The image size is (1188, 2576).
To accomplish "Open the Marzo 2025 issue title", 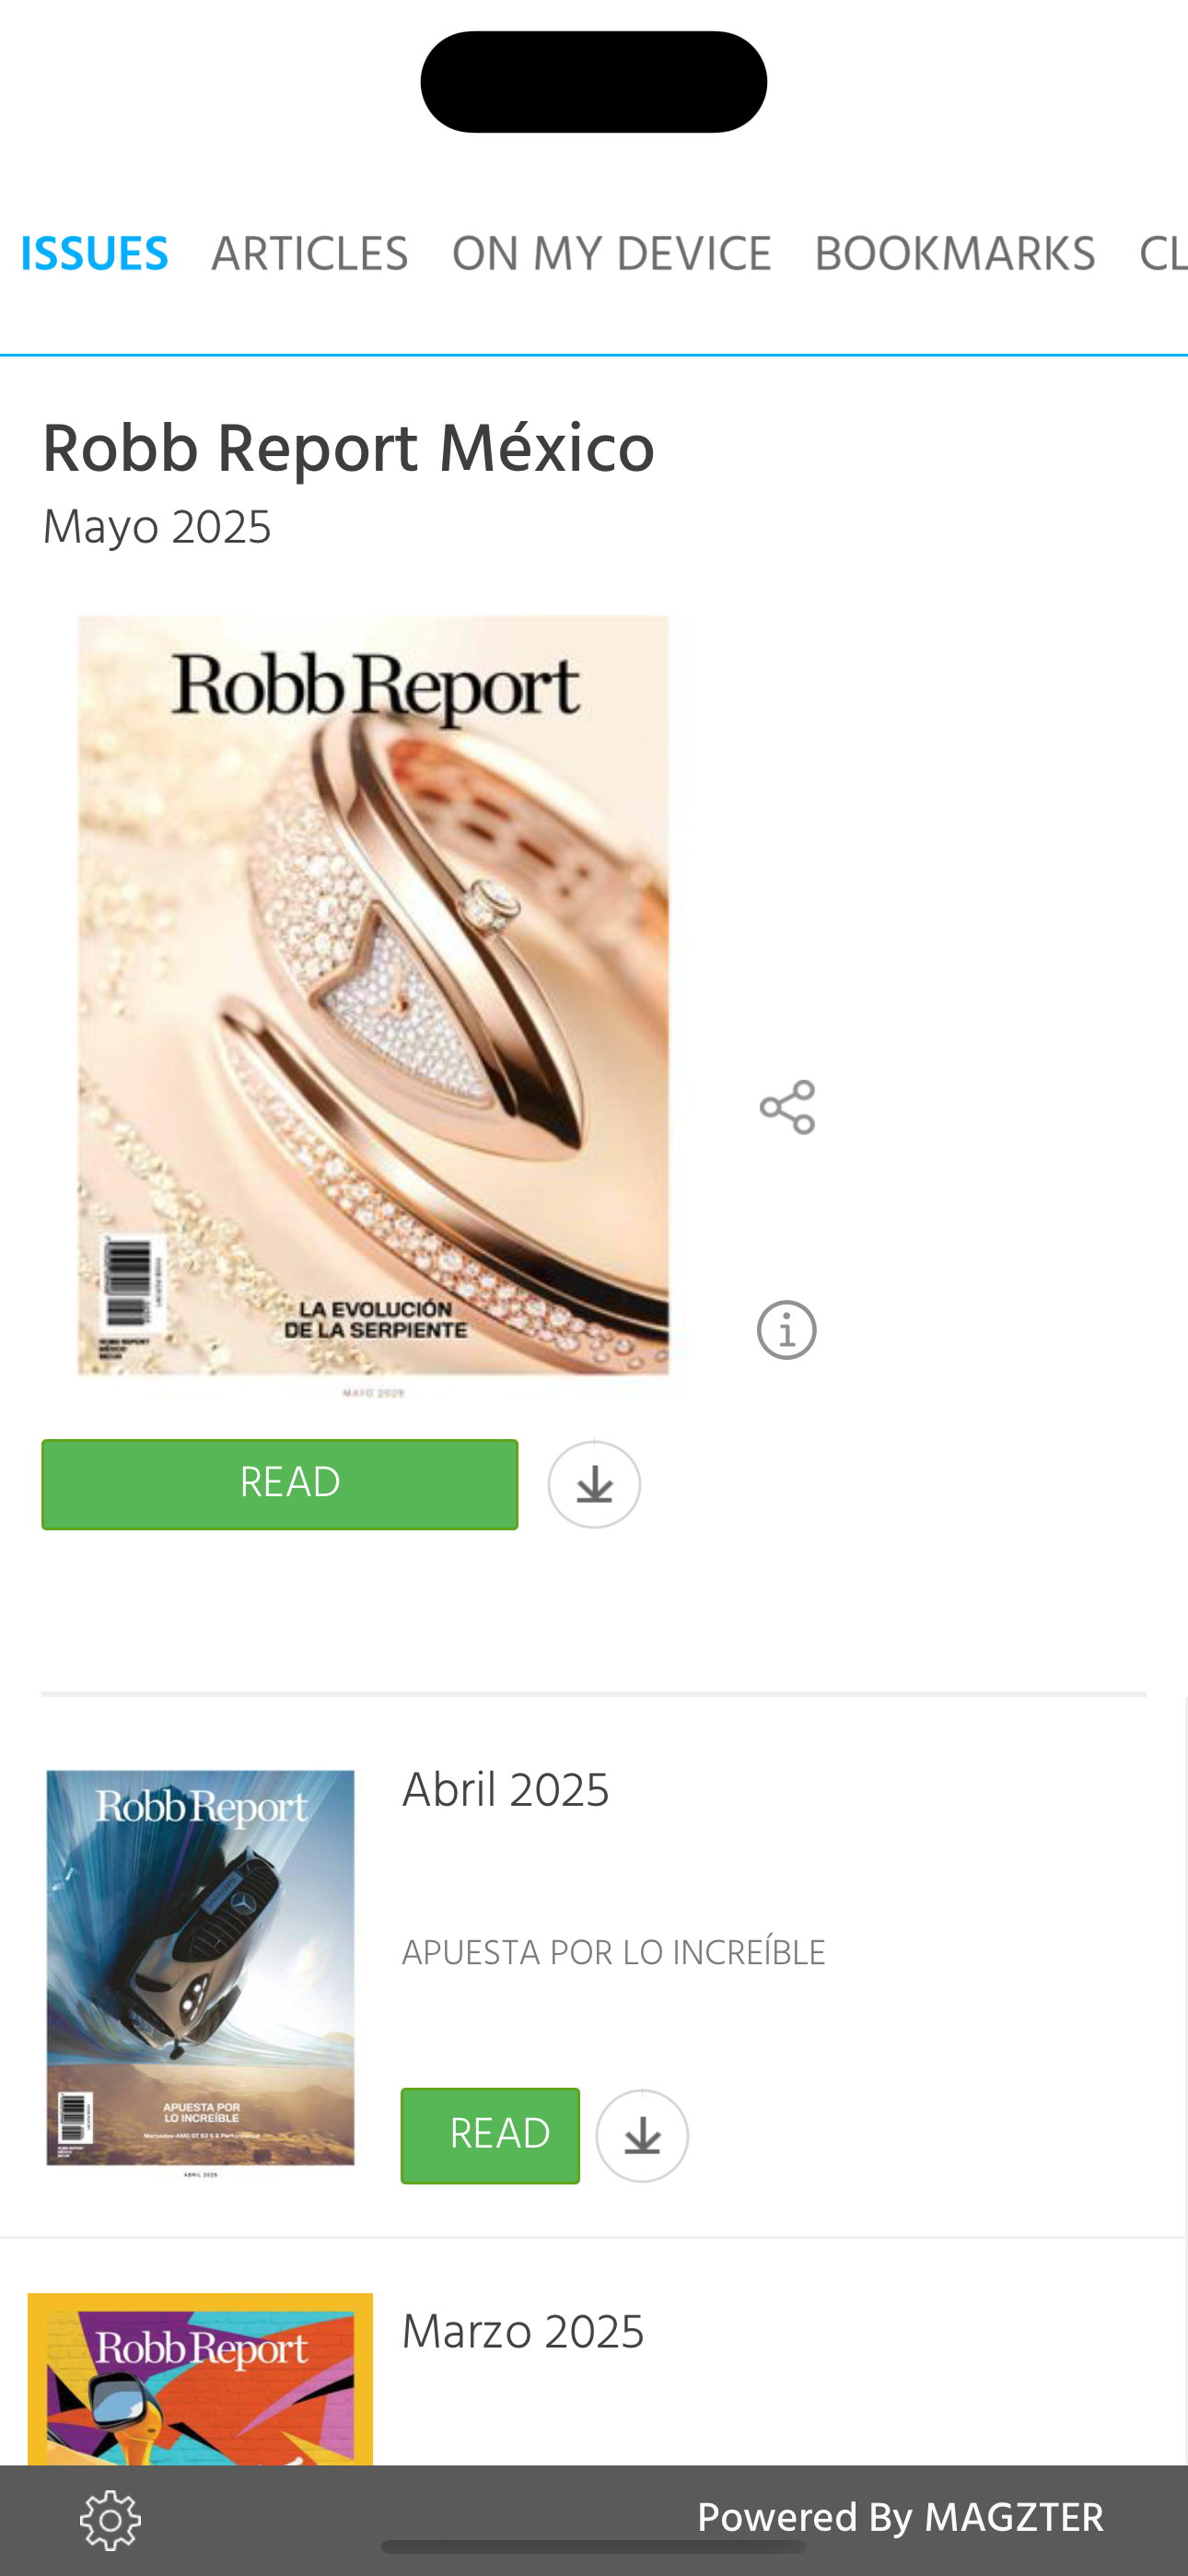I will coord(523,2332).
